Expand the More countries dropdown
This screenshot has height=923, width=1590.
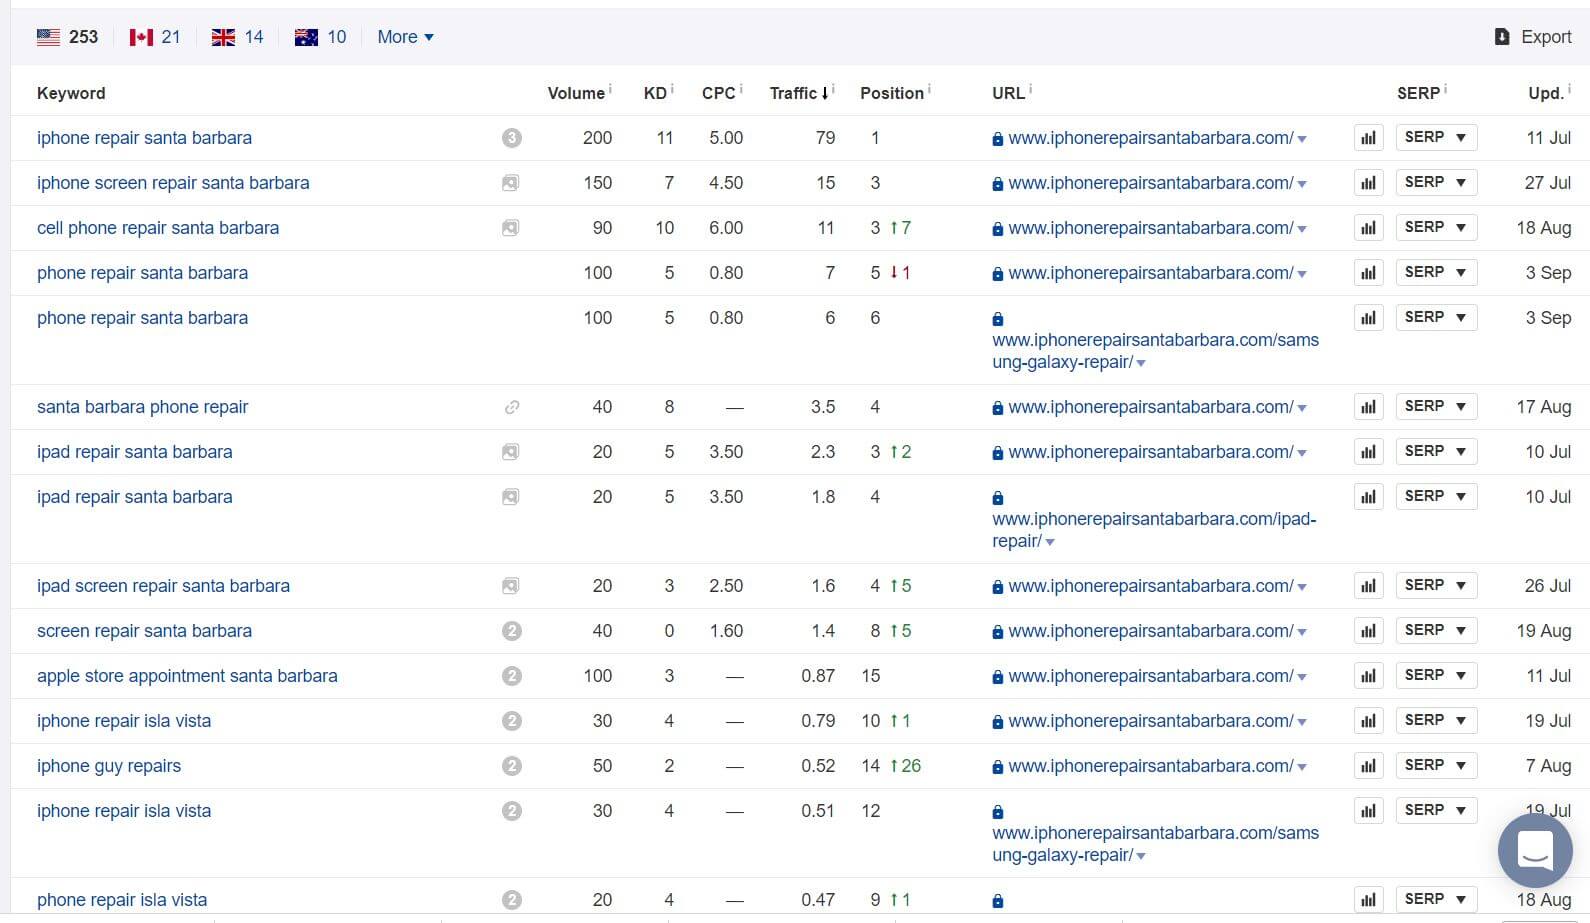[x=405, y=37]
